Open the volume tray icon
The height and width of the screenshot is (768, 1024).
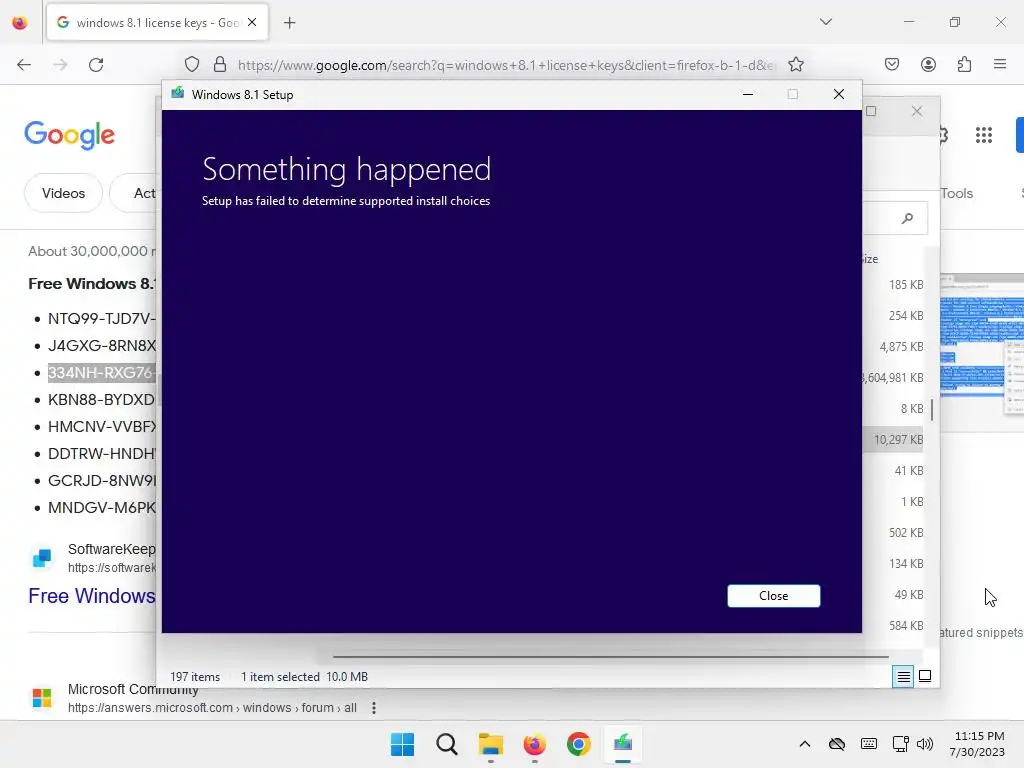click(x=925, y=744)
